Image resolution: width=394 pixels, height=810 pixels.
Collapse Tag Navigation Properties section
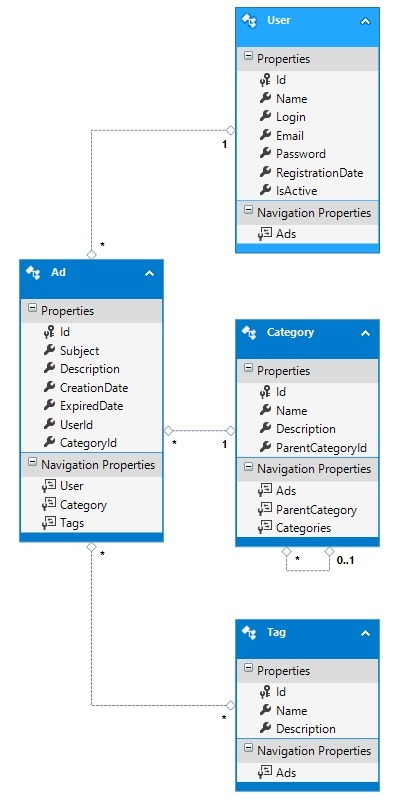[x=248, y=748]
